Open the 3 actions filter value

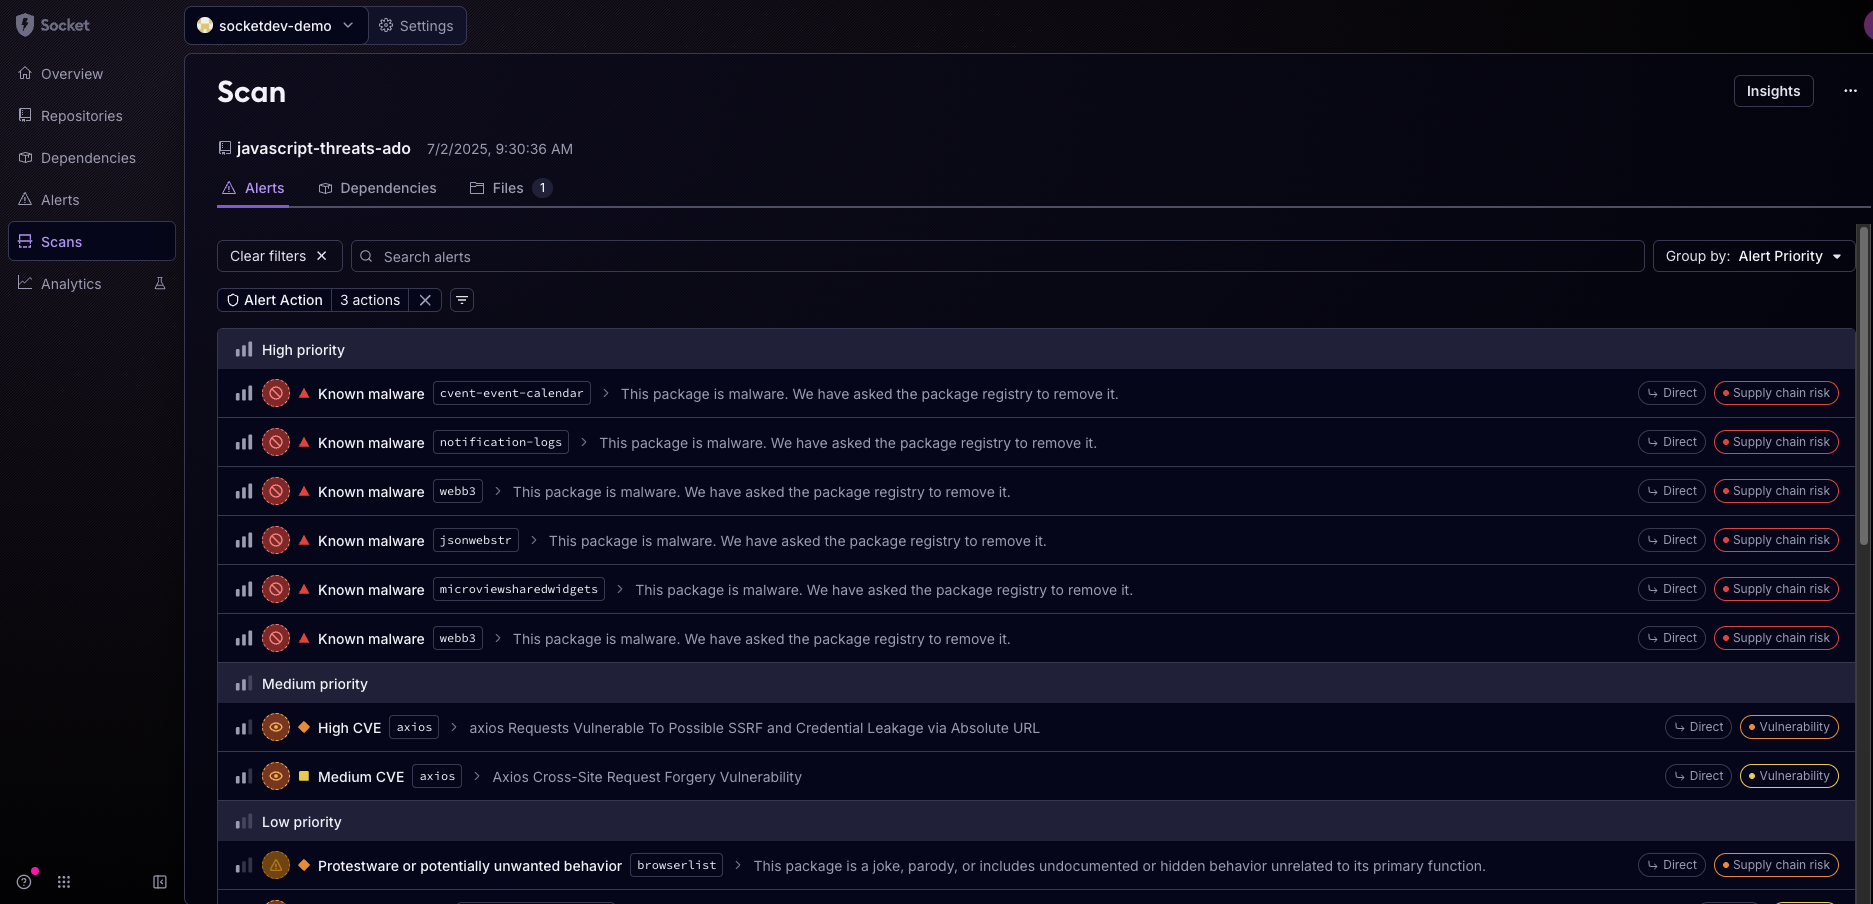click(370, 300)
